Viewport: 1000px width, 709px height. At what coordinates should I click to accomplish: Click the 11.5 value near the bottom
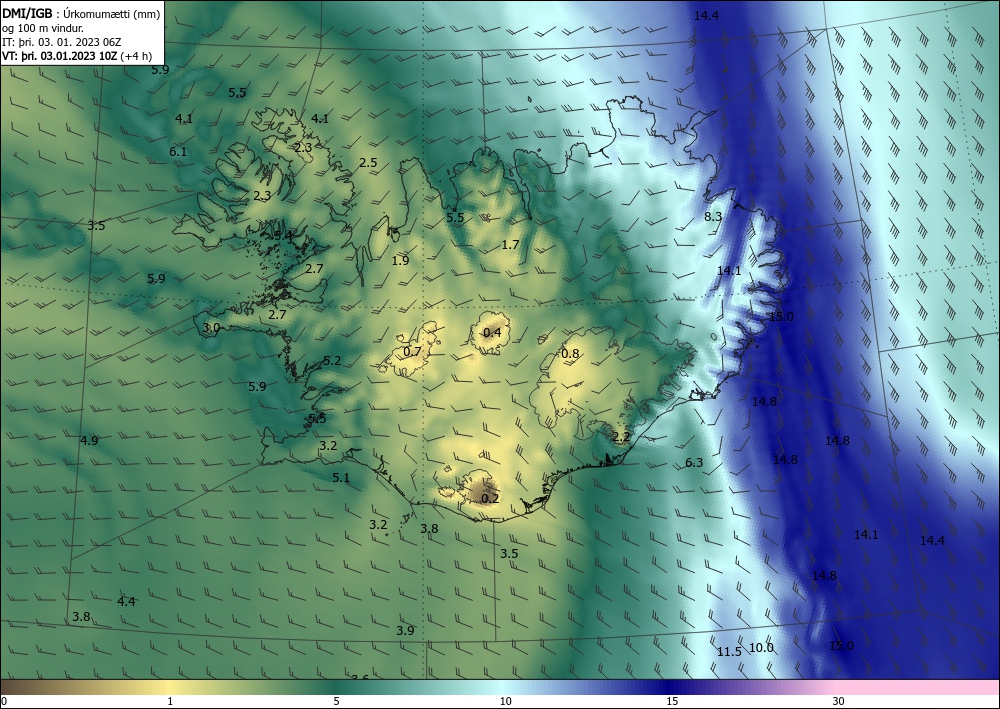(729, 652)
